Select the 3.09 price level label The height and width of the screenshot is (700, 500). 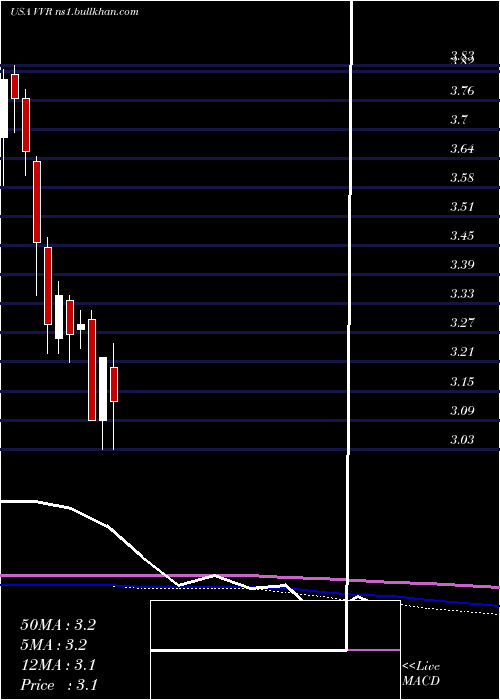pos(462,411)
